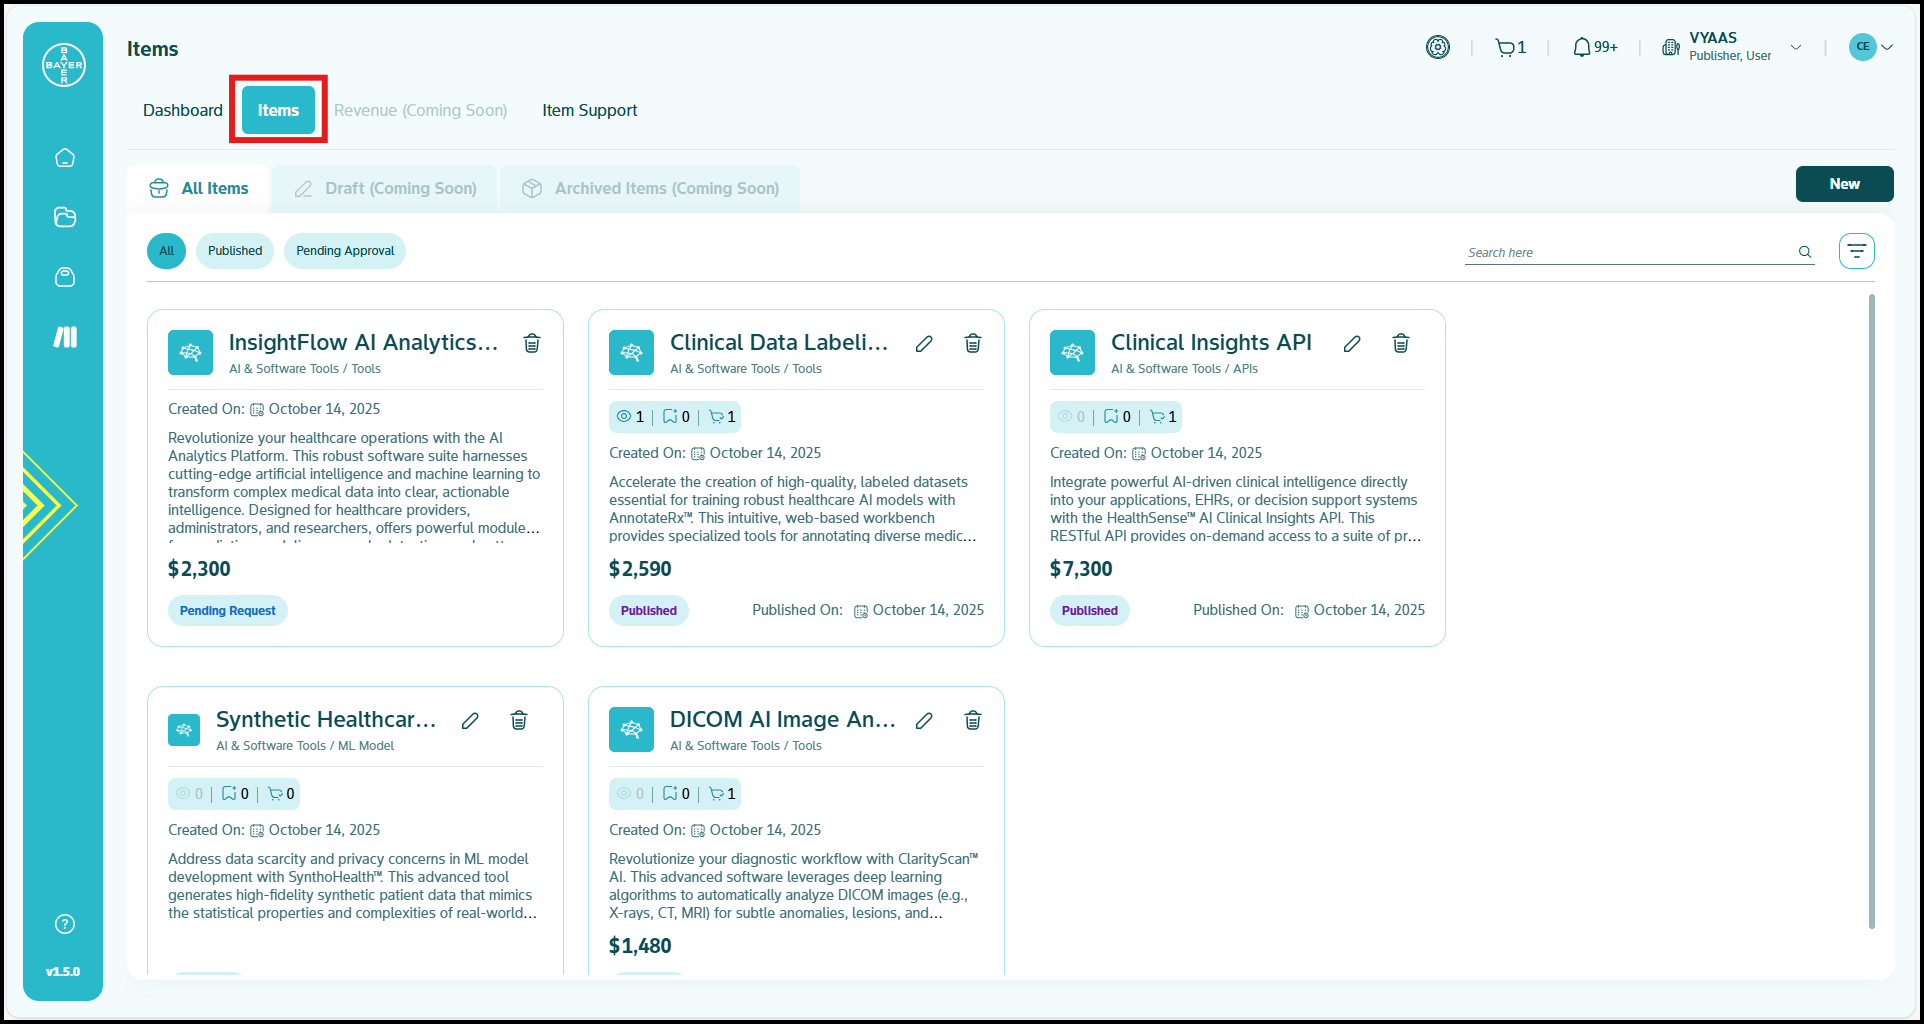This screenshot has height=1024, width=1924.
Task: Open the filter options button
Action: click(x=1856, y=251)
